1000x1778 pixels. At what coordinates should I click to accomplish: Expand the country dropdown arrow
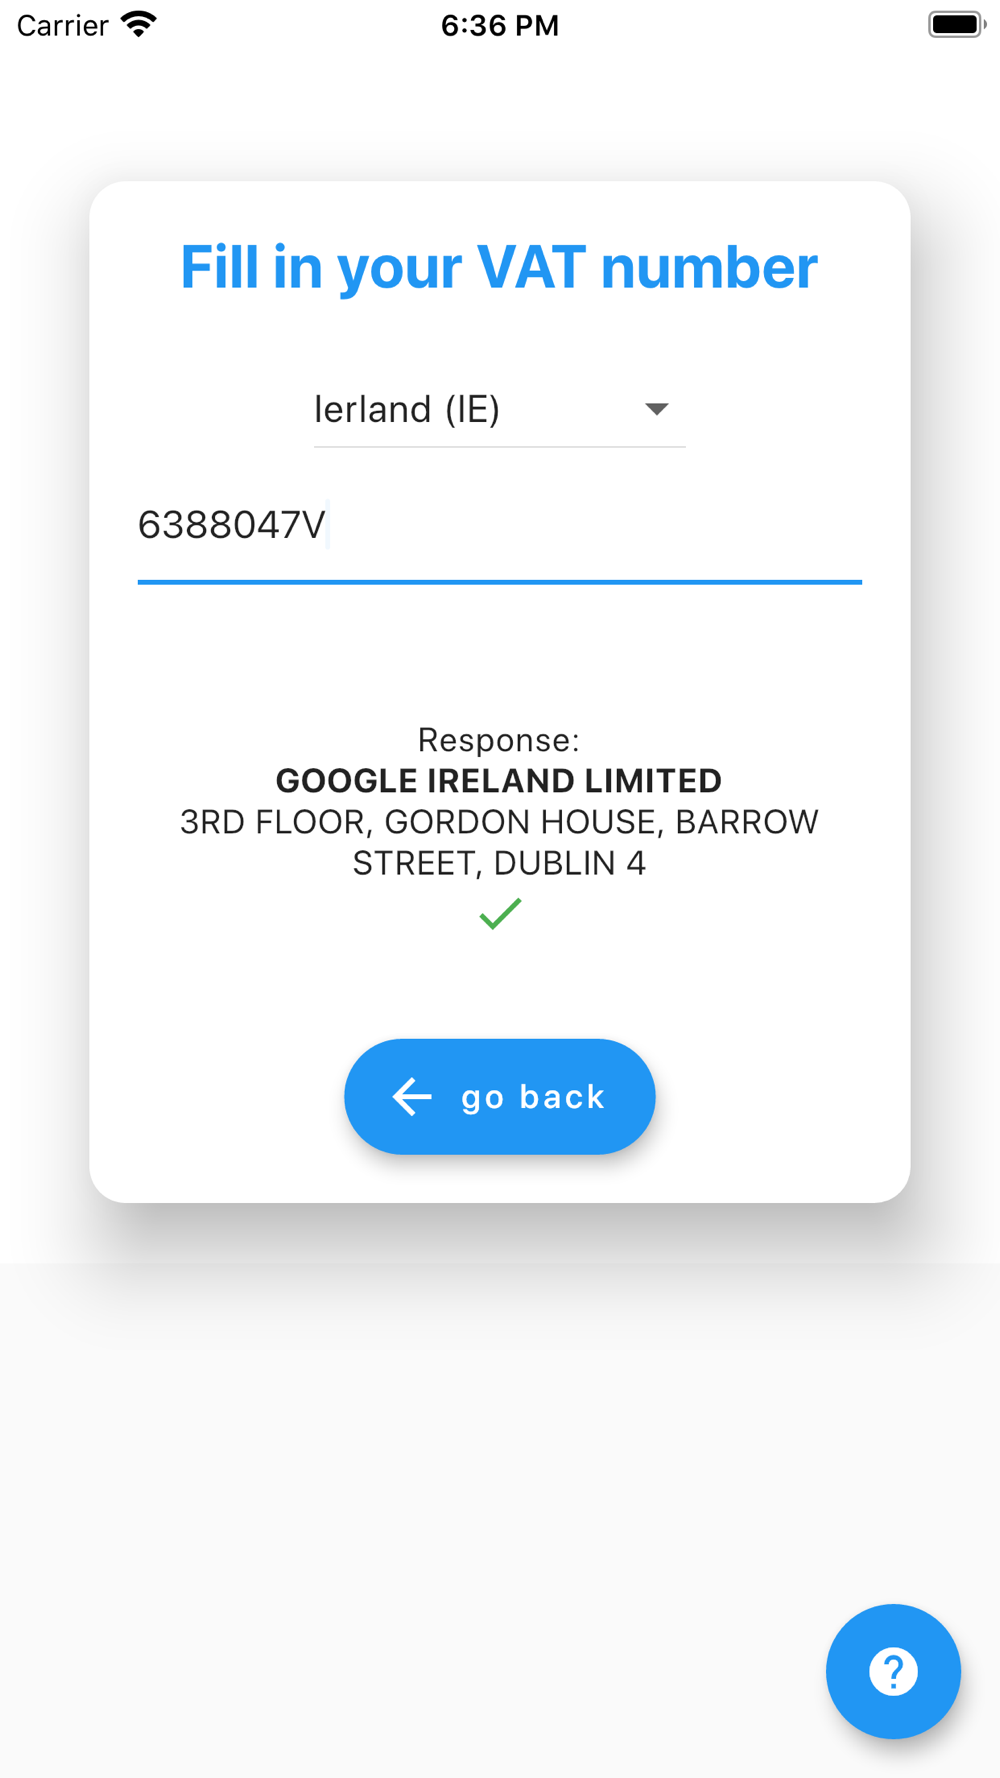click(656, 409)
